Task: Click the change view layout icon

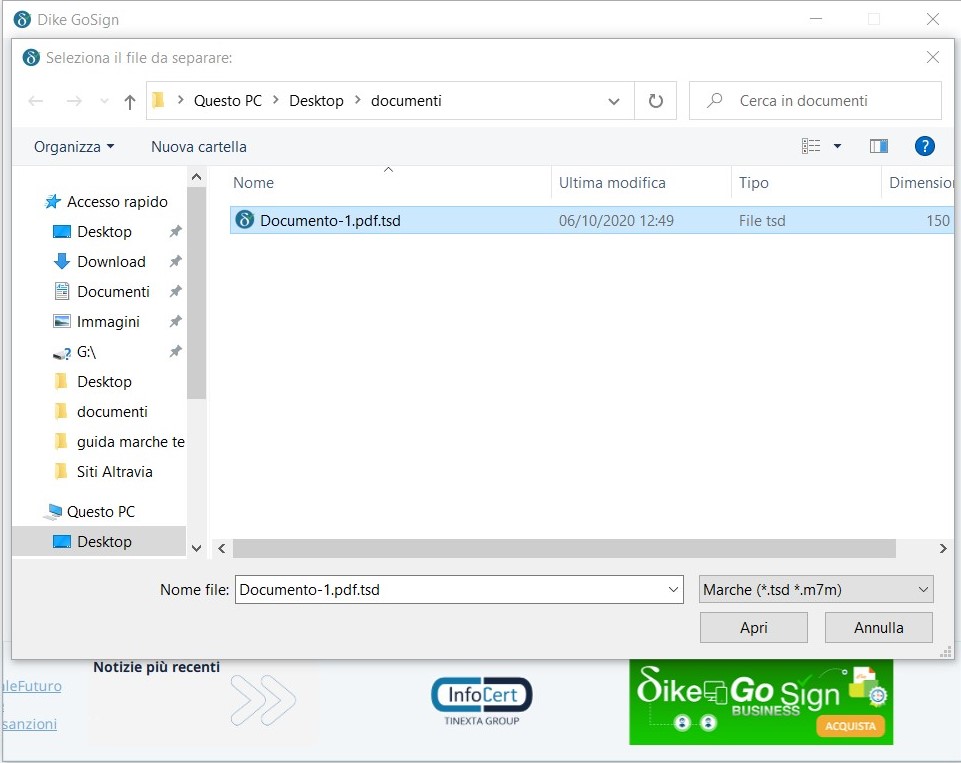Action: point(811,146)
